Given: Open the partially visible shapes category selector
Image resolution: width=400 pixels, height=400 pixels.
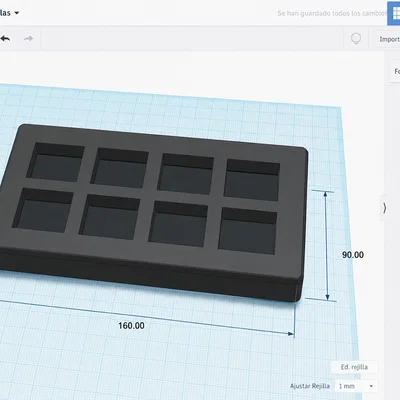Looking at the screenshot, I should point(396,71).
